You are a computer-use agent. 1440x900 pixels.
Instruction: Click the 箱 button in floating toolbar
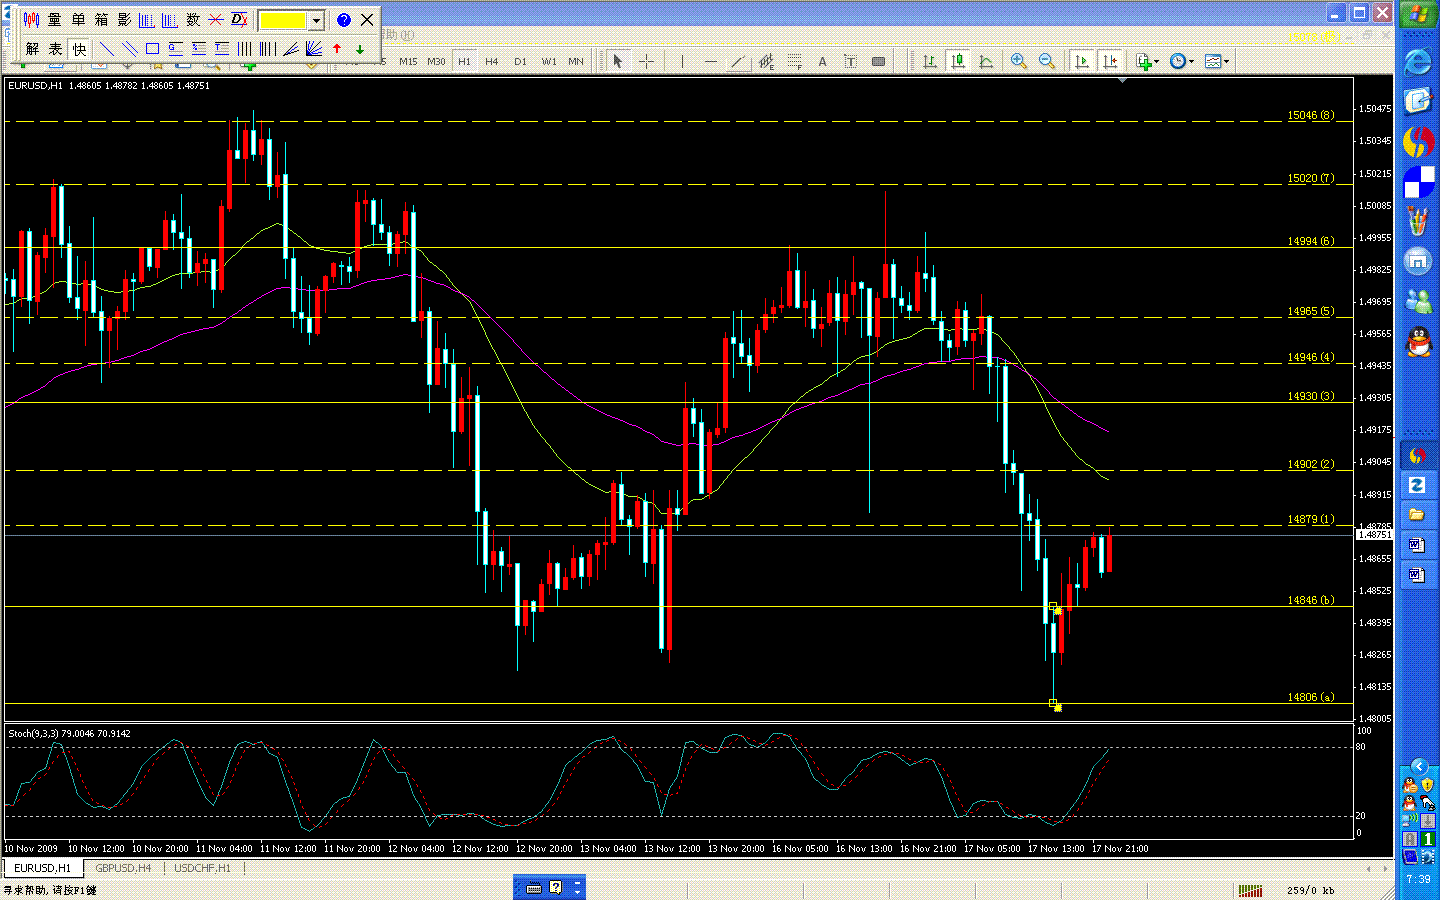tap(101, 19)
